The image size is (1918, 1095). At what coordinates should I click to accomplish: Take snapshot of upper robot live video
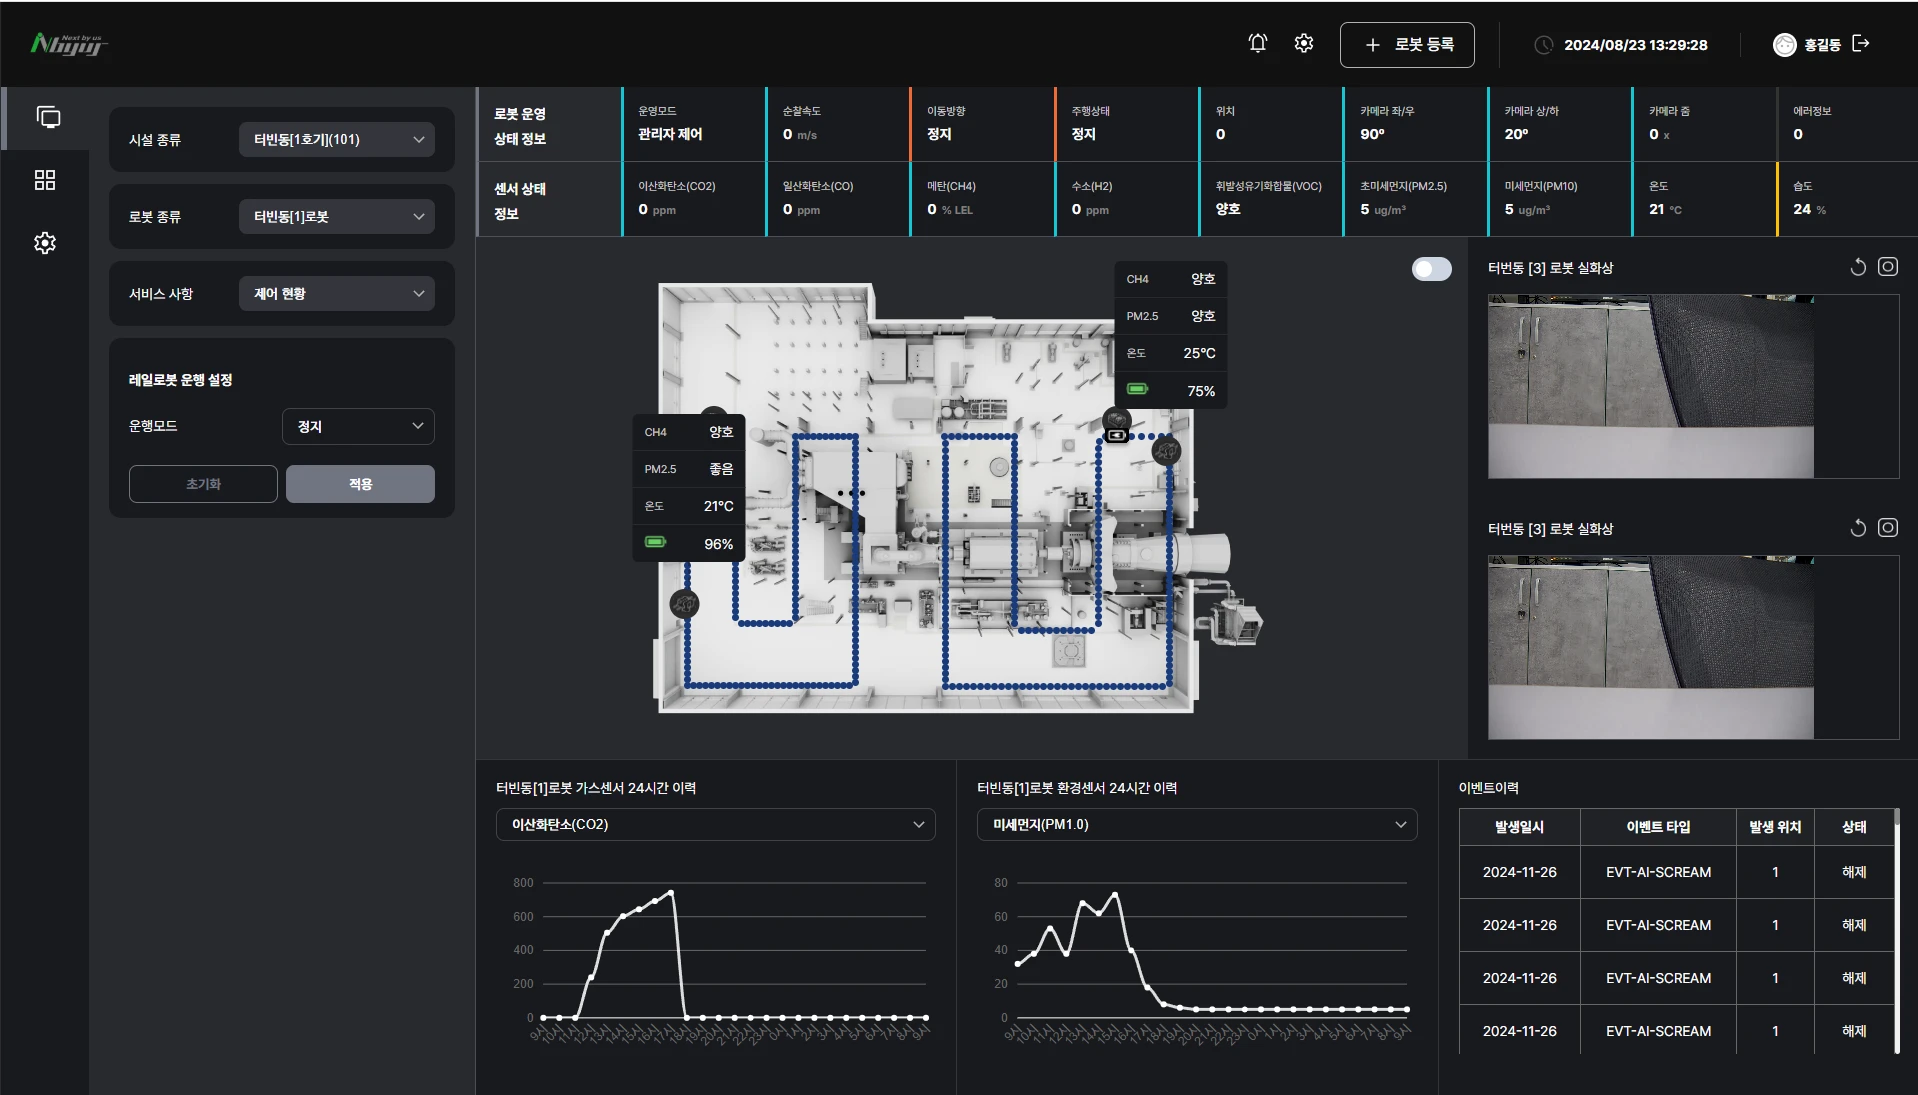pos(1887,267)
